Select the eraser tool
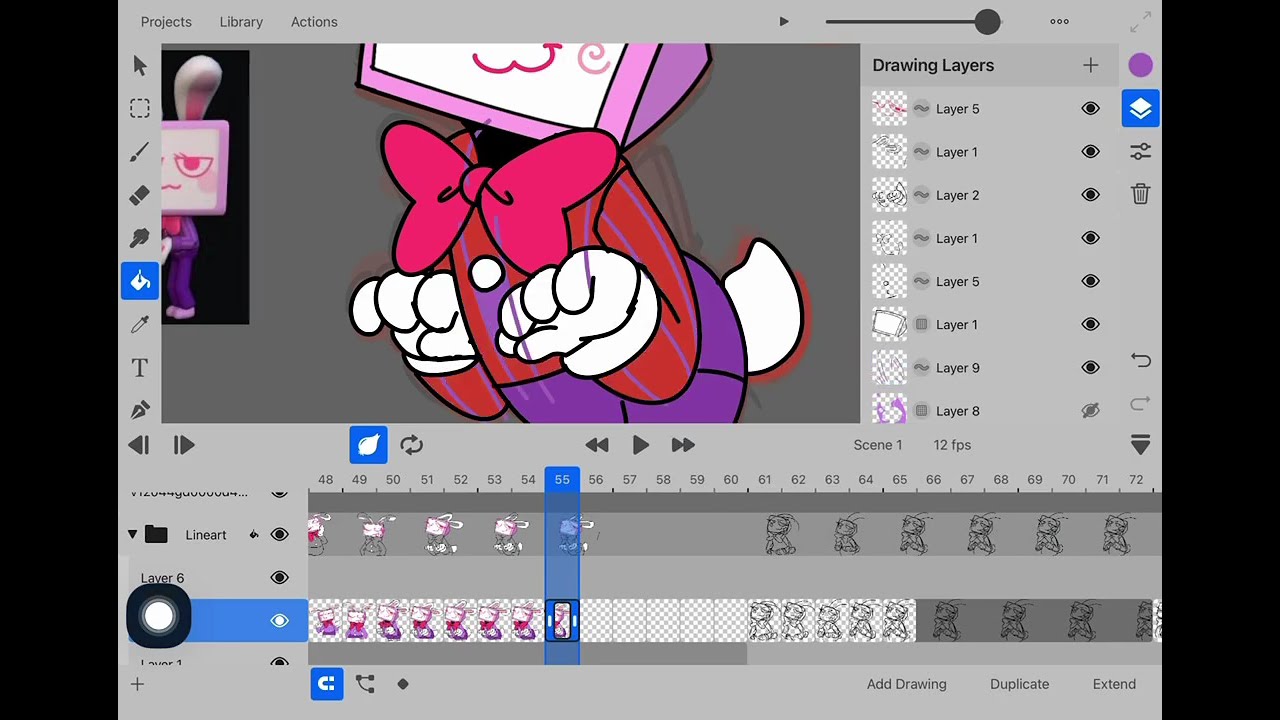This screenshot has width=1280, height=720. 139,195
